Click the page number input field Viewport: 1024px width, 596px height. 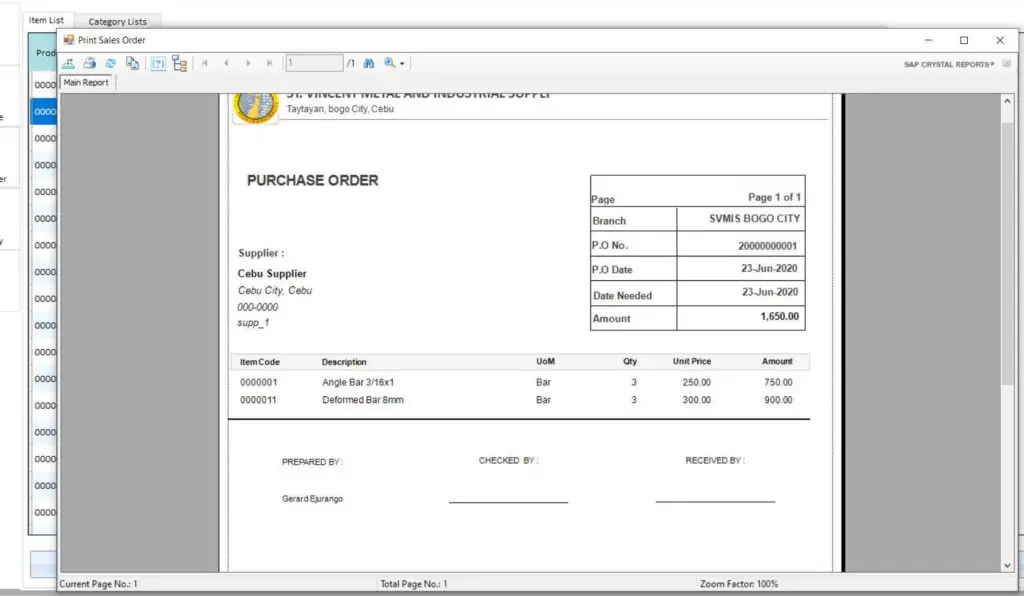coord(315,62)
